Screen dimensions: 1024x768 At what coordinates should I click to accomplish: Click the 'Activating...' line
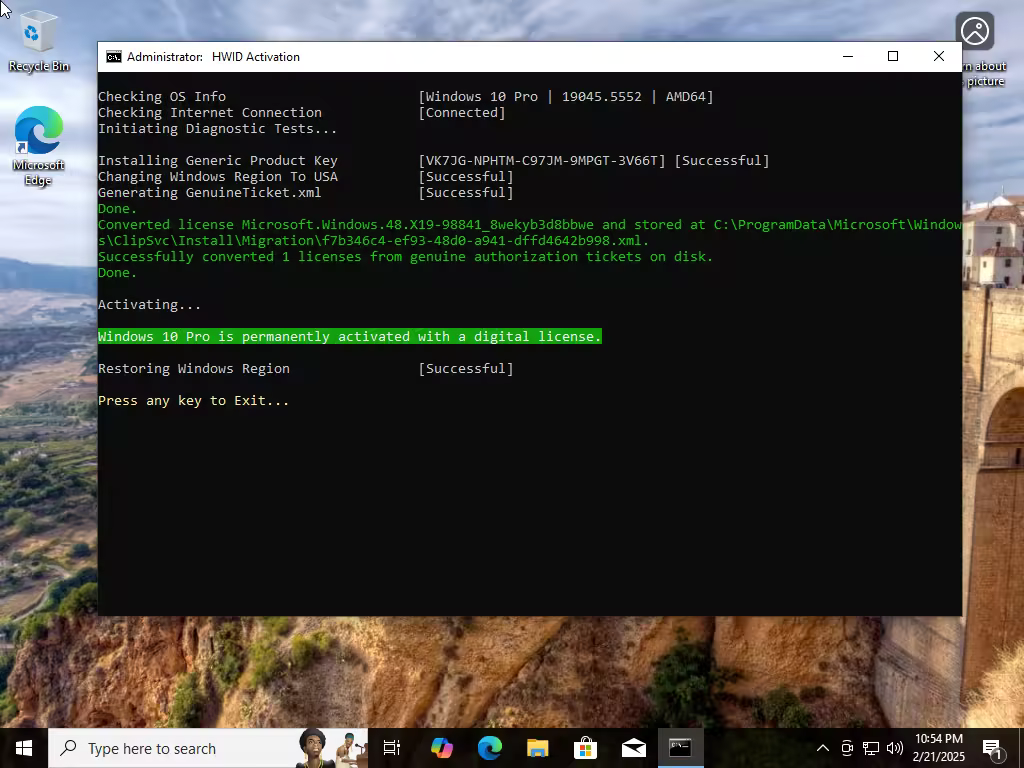(150, 304)
